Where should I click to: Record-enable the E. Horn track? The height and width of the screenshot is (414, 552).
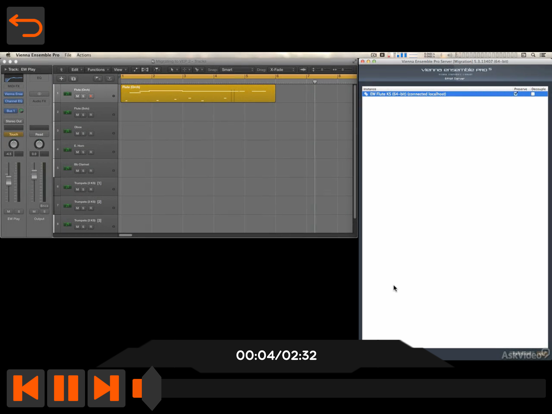point(91,152)
